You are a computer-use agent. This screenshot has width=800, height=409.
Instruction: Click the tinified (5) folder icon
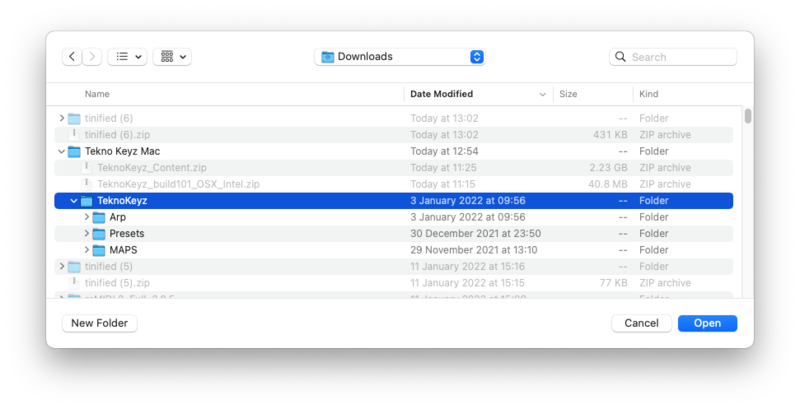74,267
